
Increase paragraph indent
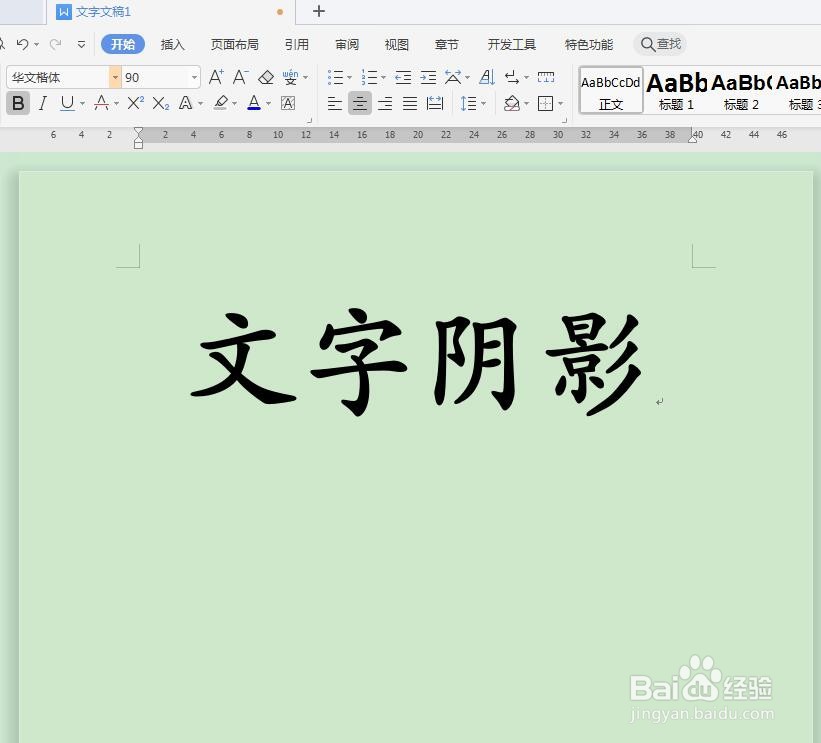[x=428, y=77]
